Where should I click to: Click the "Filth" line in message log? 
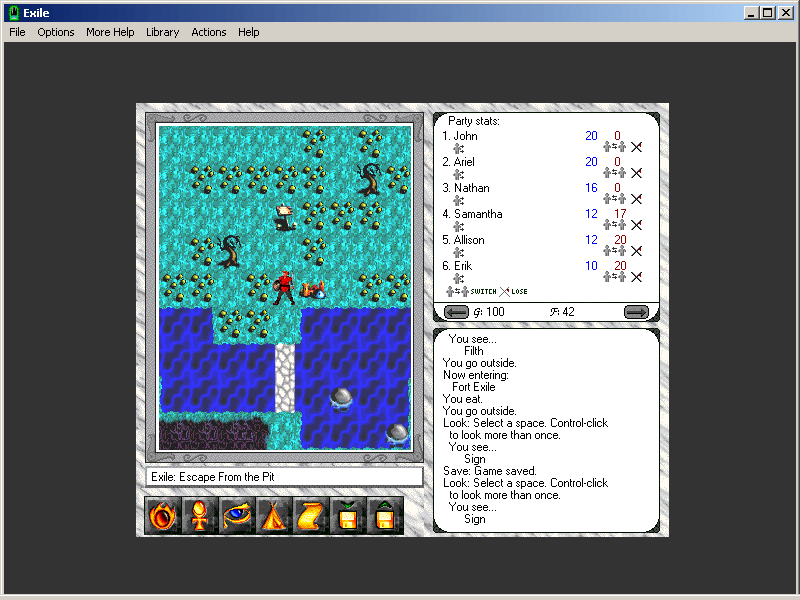(473, 351)
